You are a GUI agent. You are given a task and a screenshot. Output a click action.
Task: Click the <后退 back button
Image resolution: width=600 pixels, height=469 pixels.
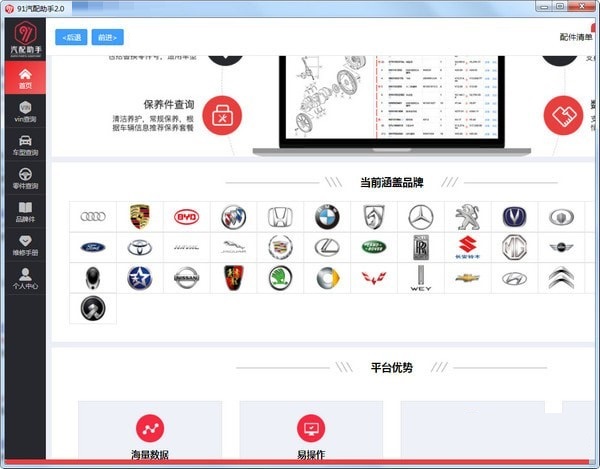(x=71, y=37)
